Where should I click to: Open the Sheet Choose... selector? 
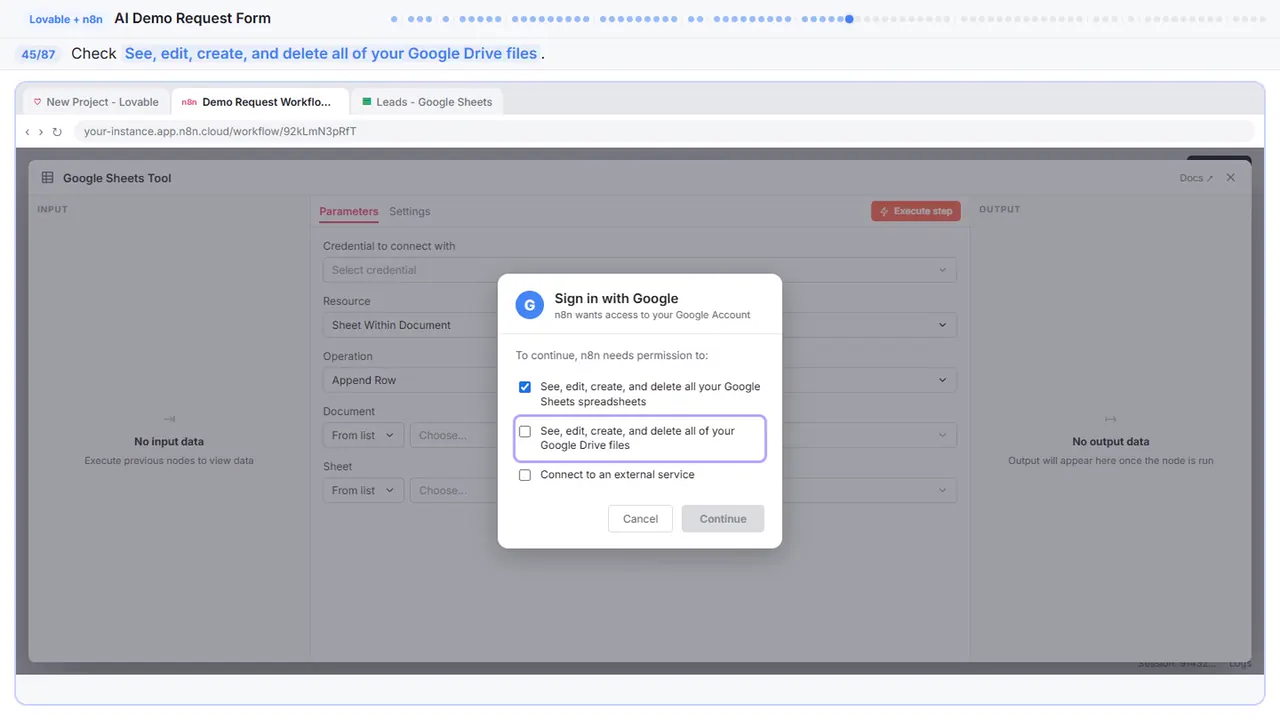pos(683,490)
